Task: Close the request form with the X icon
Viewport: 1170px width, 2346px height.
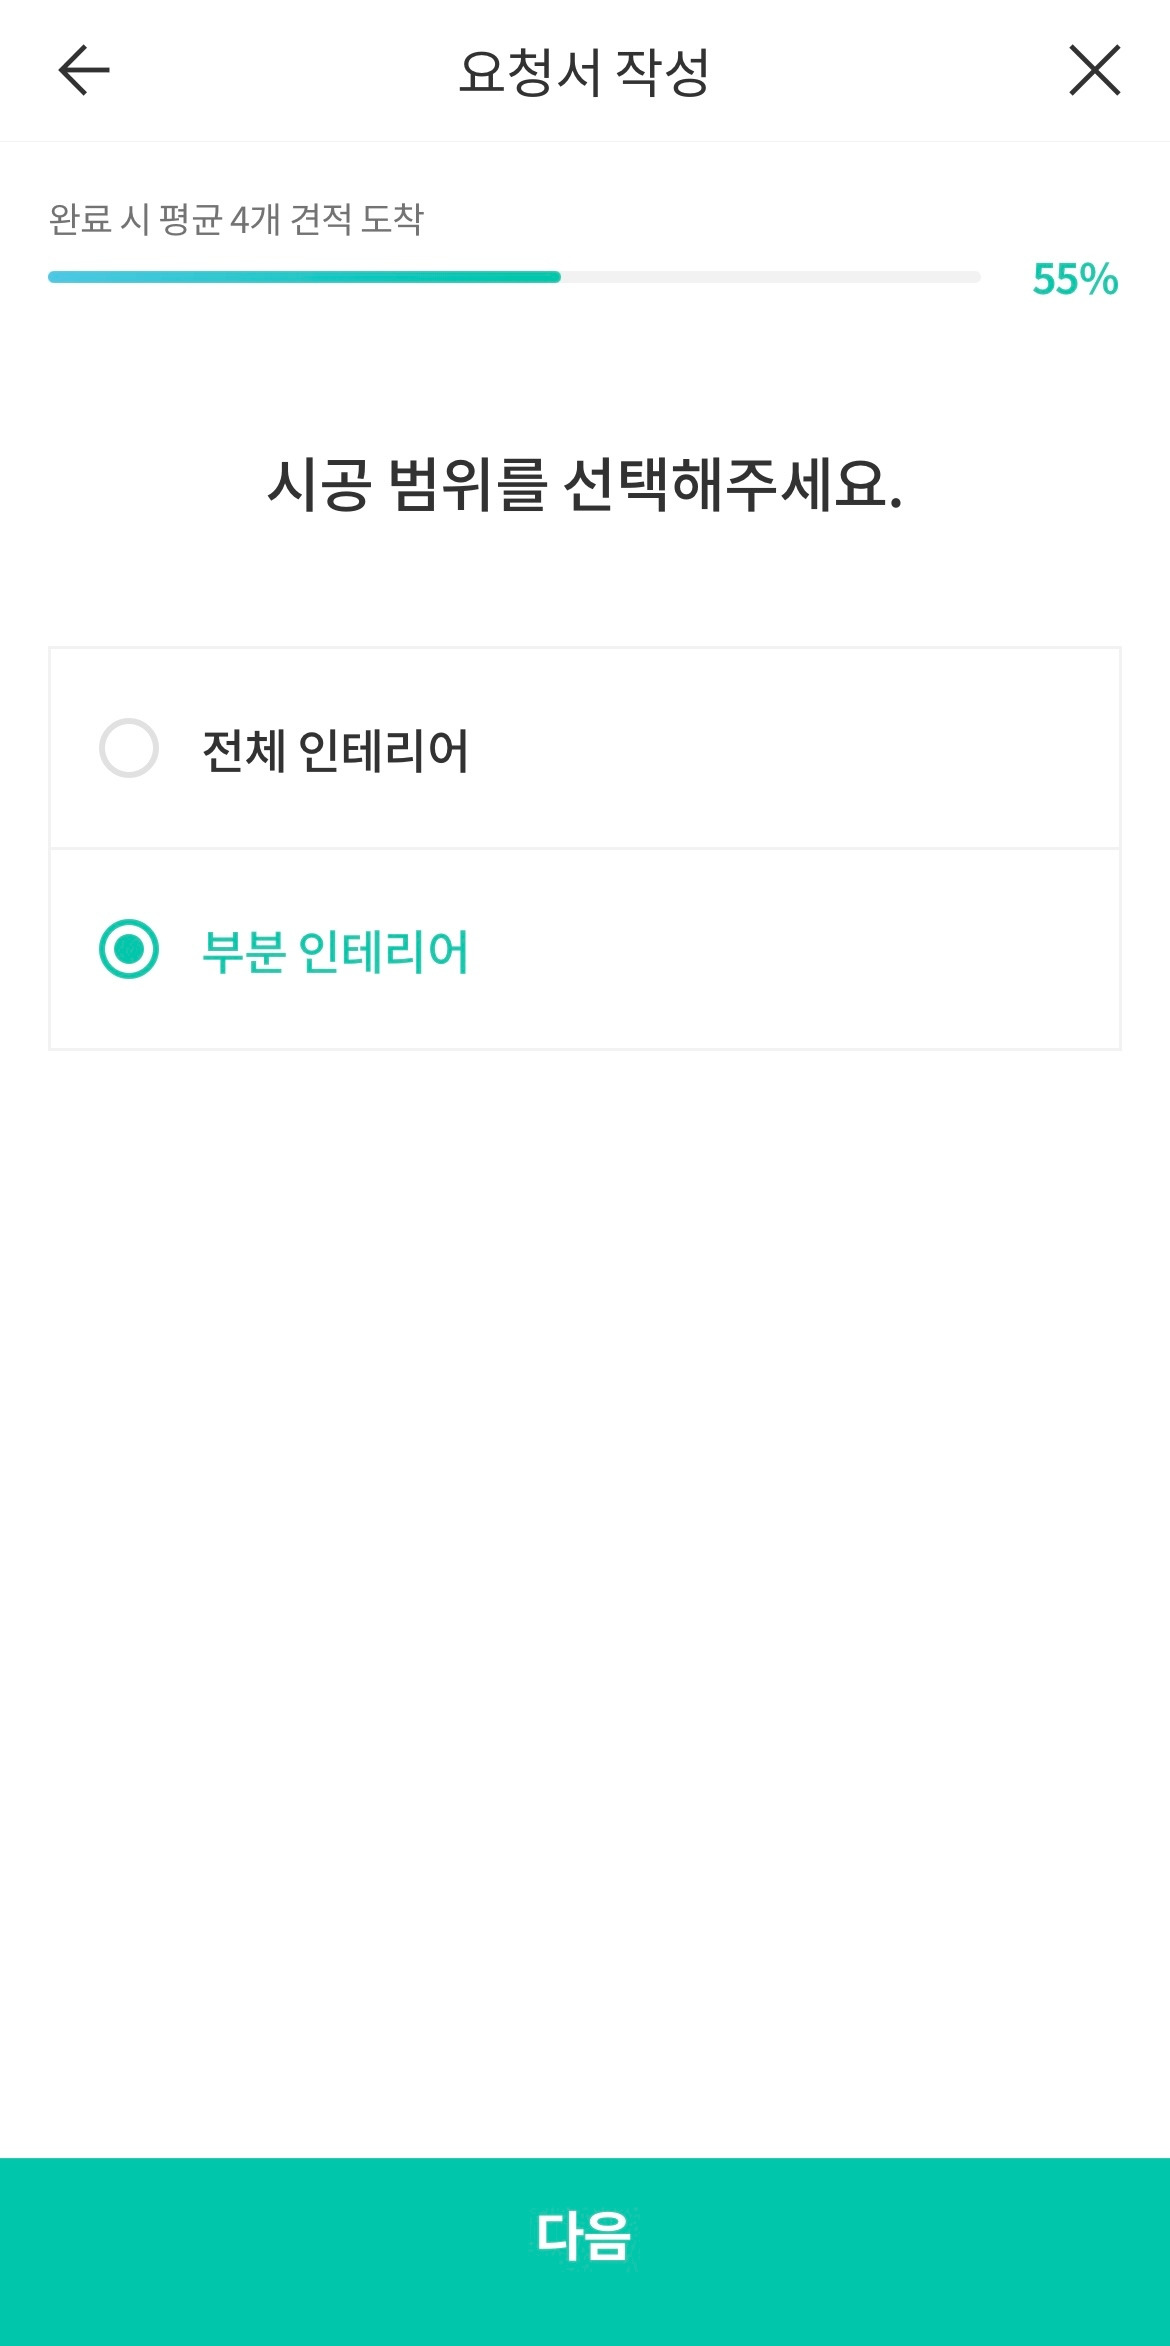Action: coord(1094,70)
